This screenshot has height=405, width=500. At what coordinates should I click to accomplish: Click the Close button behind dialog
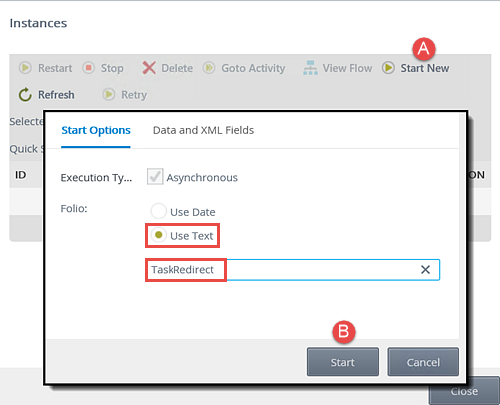tap(464, 391)
